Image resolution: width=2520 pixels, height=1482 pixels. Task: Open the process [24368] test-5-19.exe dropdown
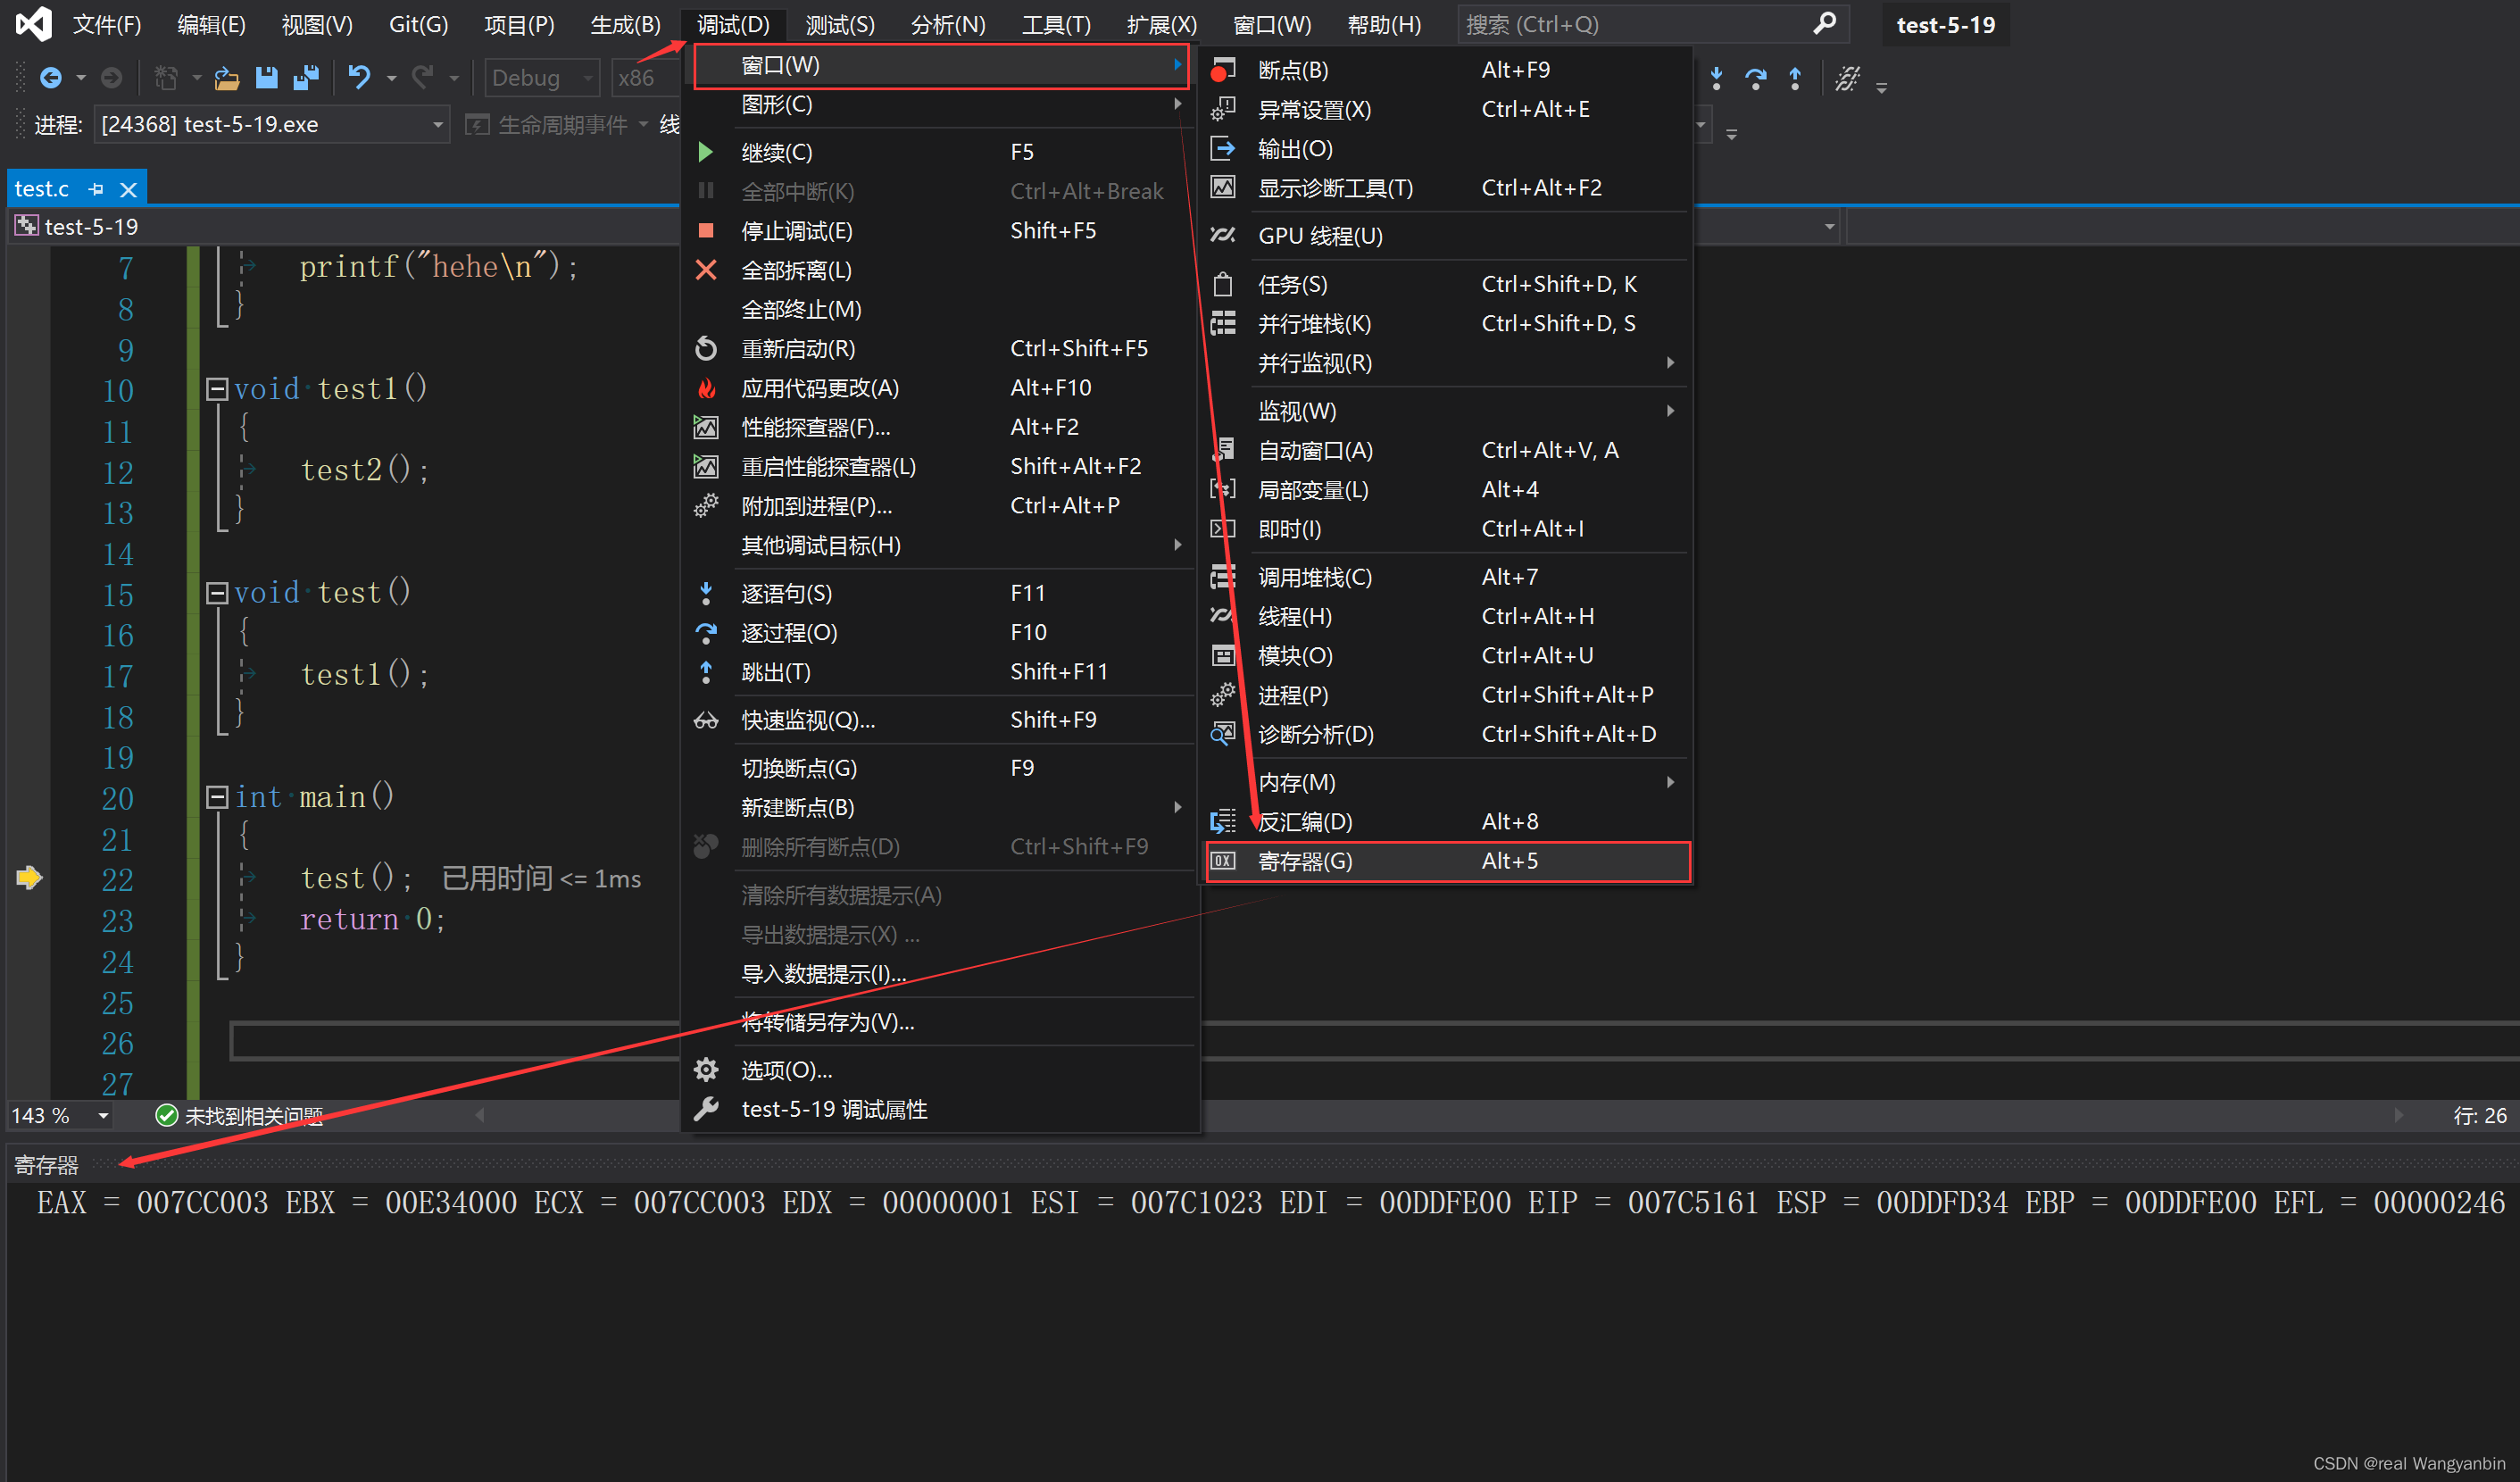click(x=271, y=125)
